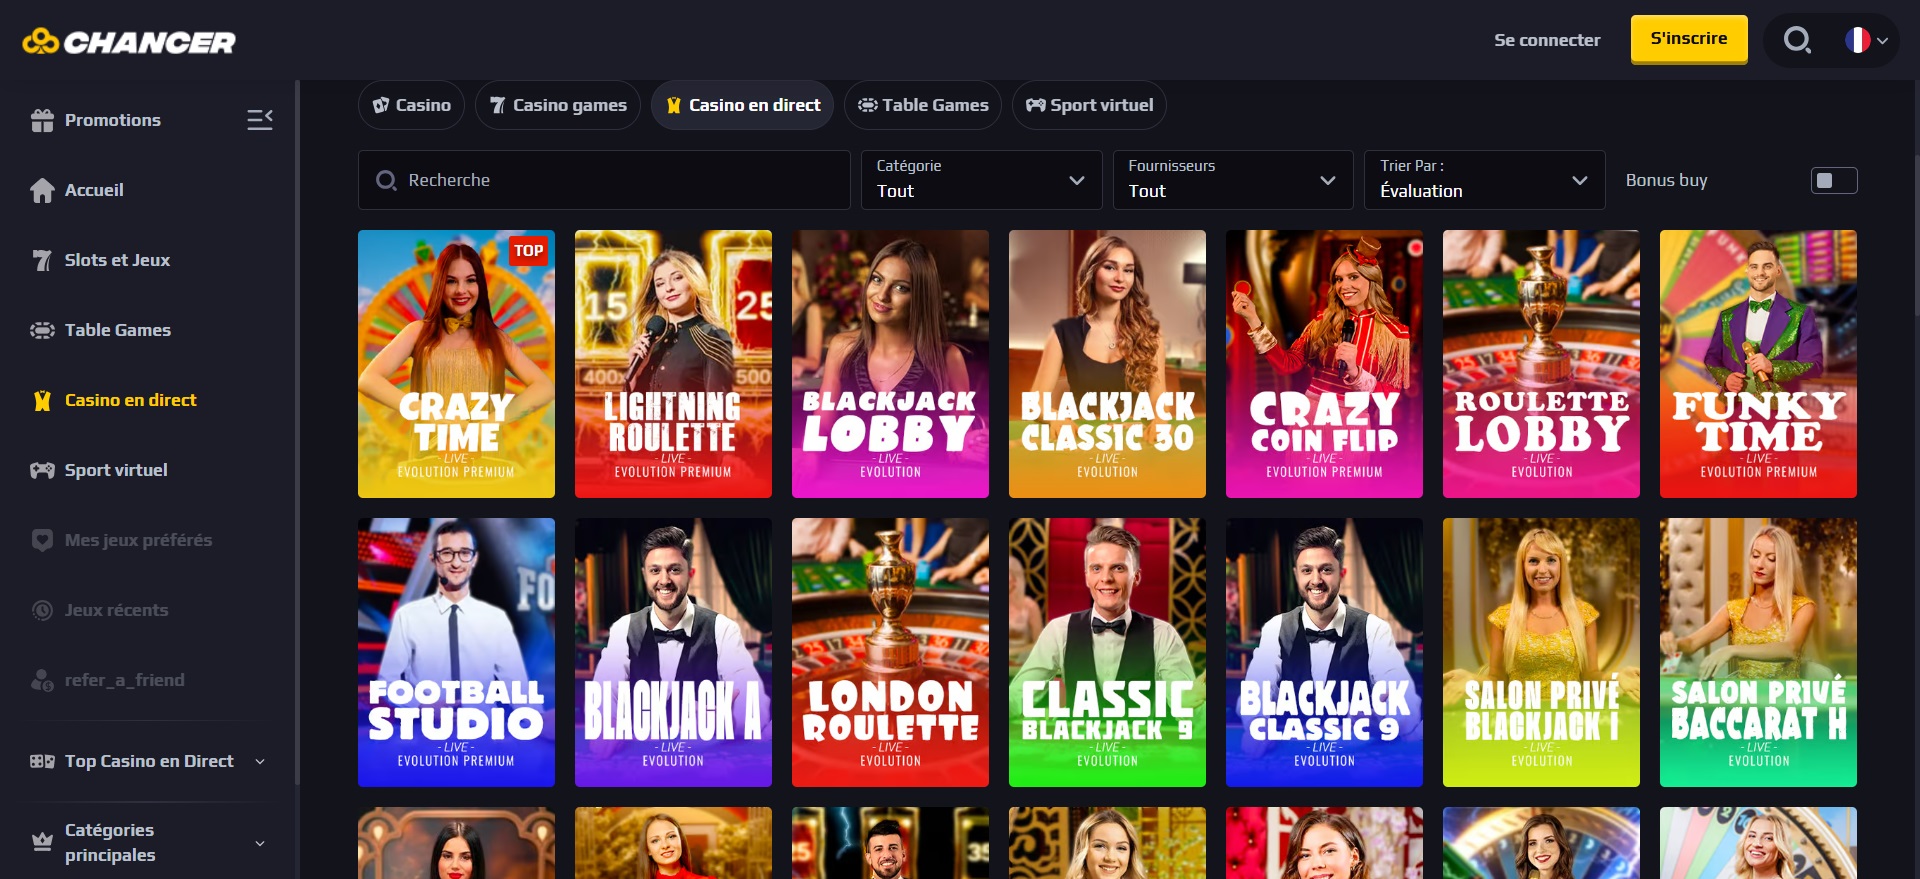Switch to the Table Games tab
This screenshot has width=1920, height=879.
tap(923, 105)
